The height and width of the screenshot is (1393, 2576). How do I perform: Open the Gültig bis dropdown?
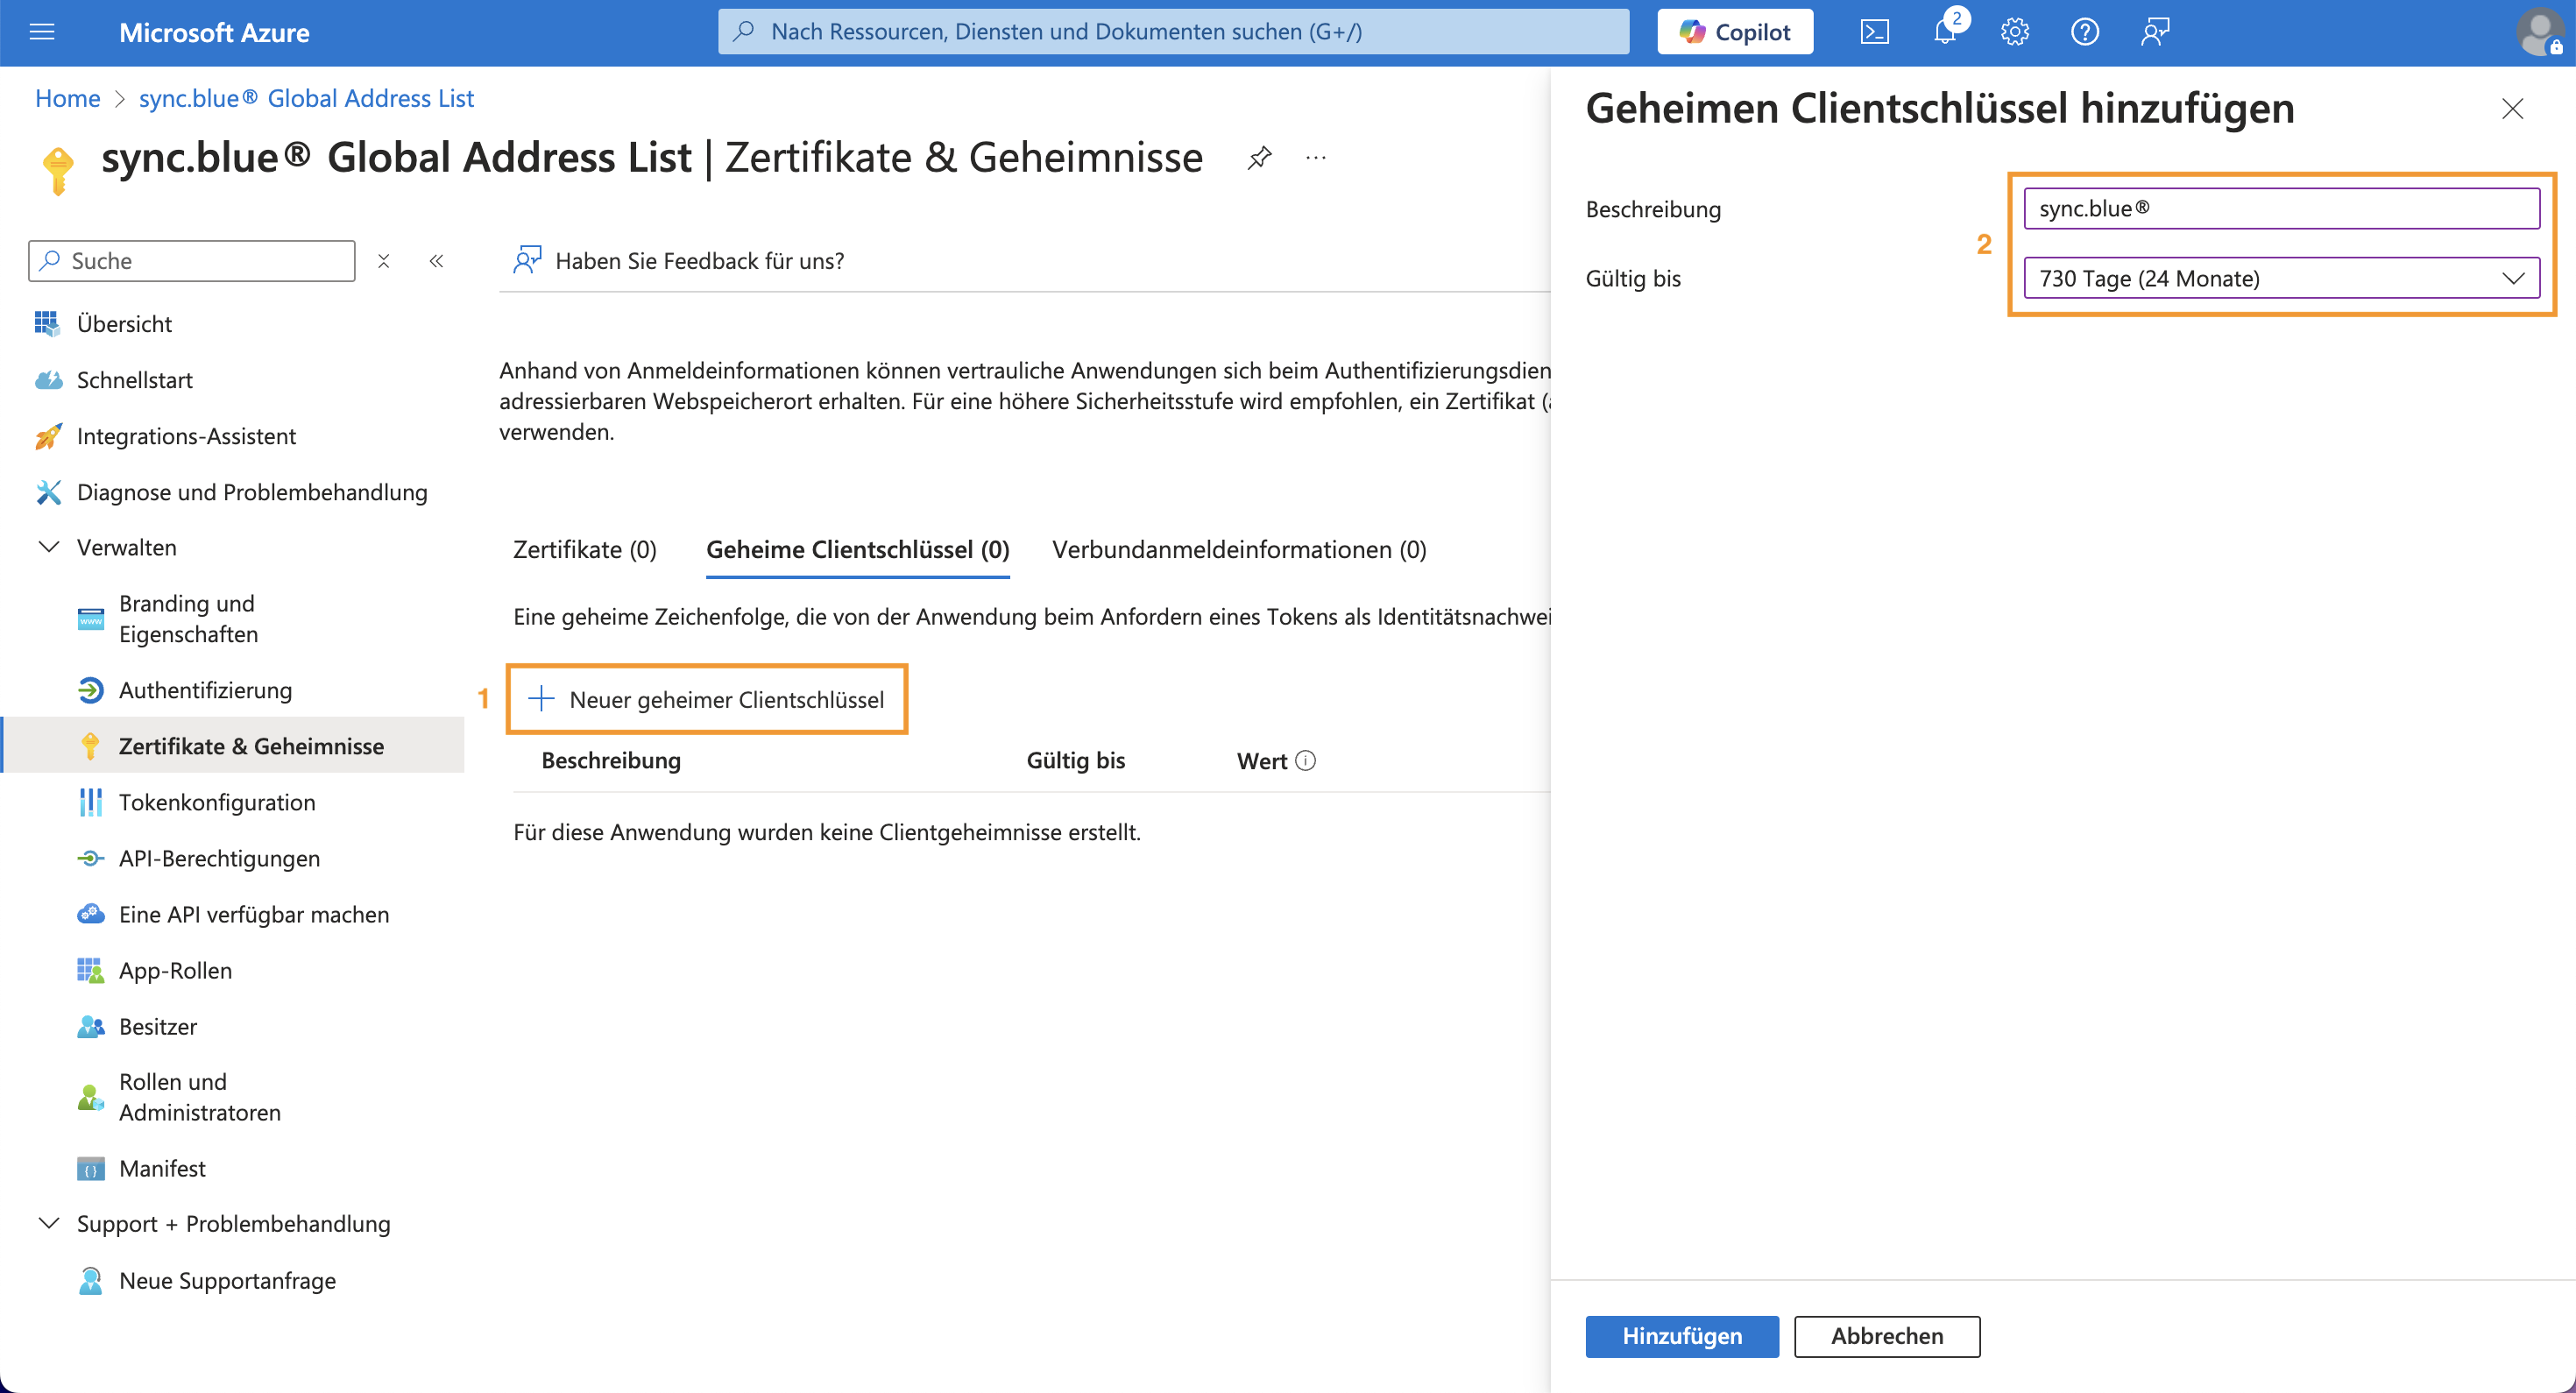2281,278
